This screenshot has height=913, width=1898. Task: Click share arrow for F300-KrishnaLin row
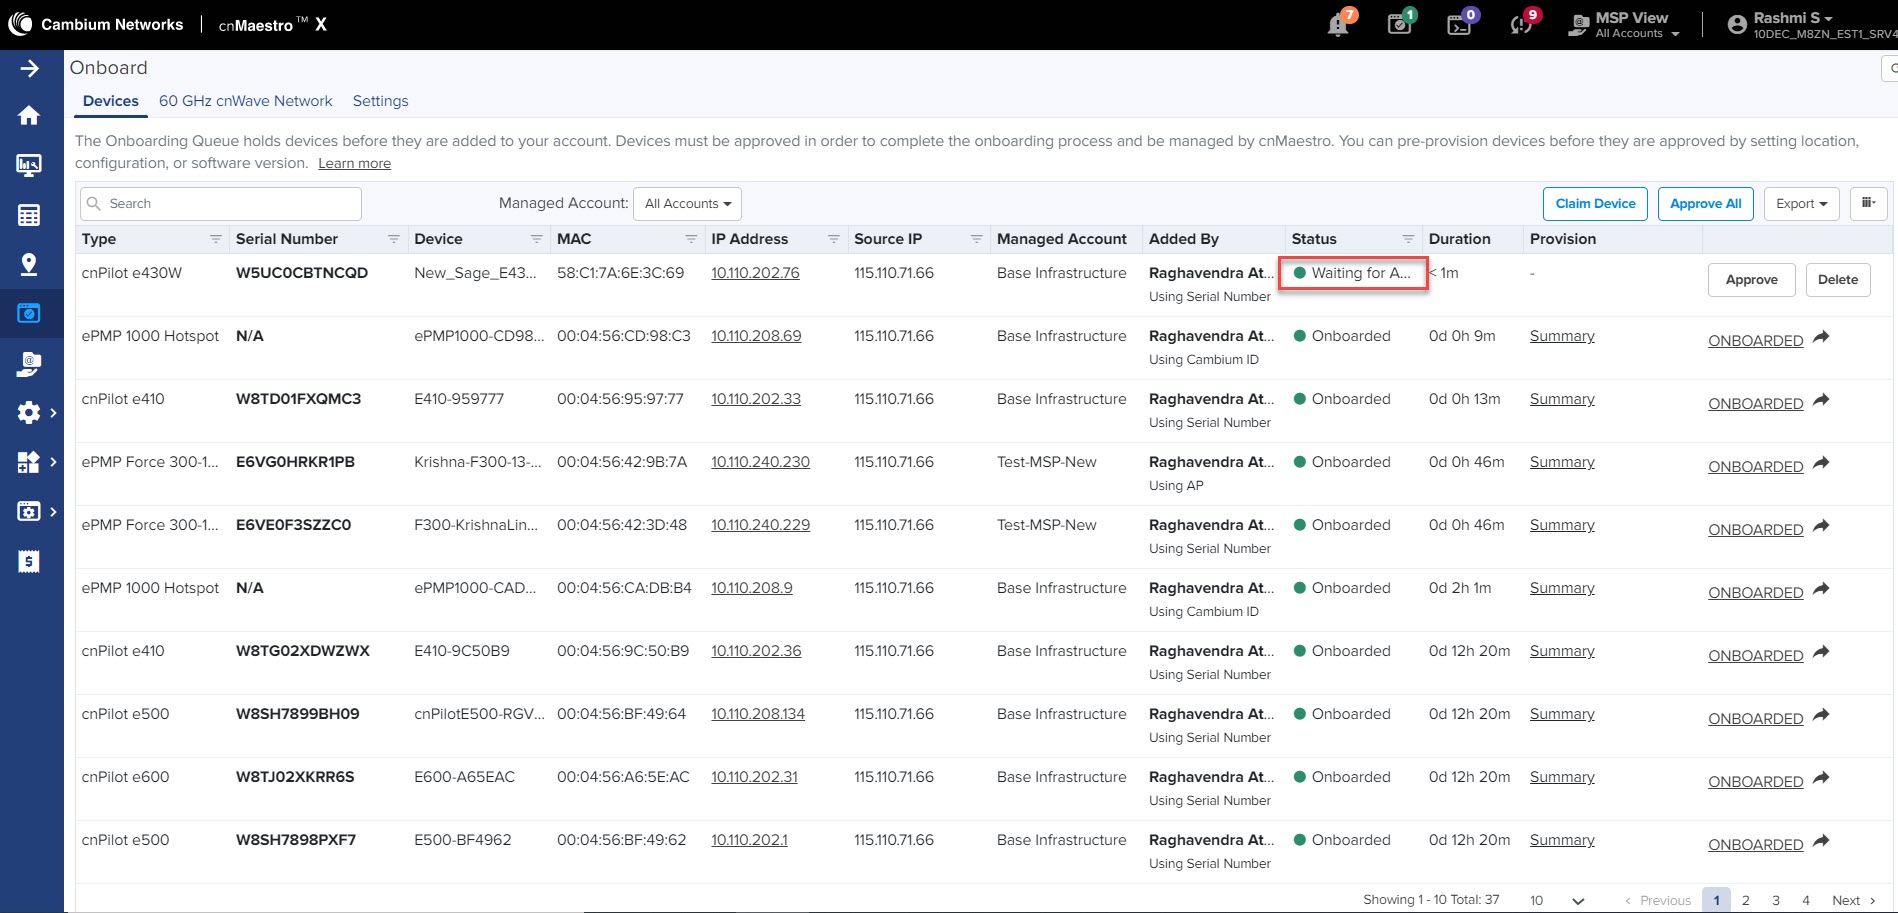(1821, 527)
